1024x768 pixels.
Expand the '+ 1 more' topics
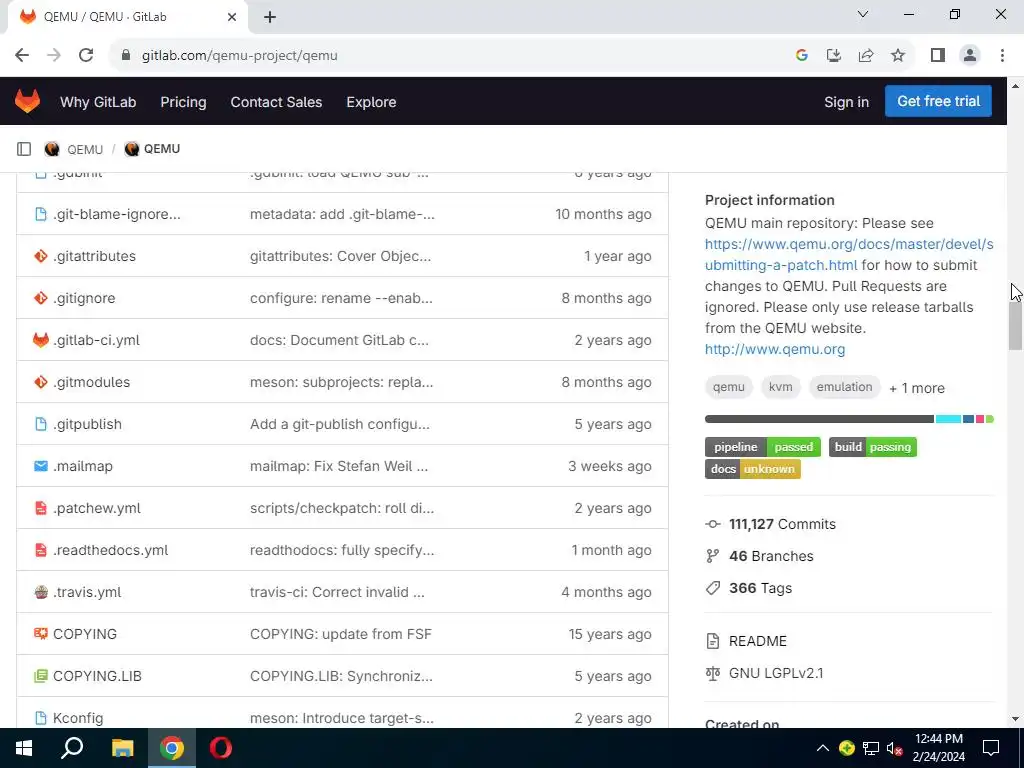(917, 388)
